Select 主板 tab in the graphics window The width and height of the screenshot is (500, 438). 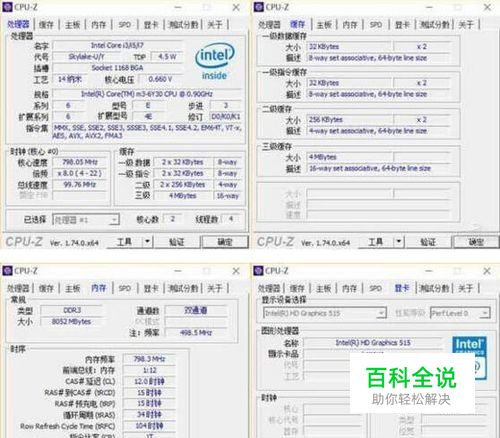(323, 288)
